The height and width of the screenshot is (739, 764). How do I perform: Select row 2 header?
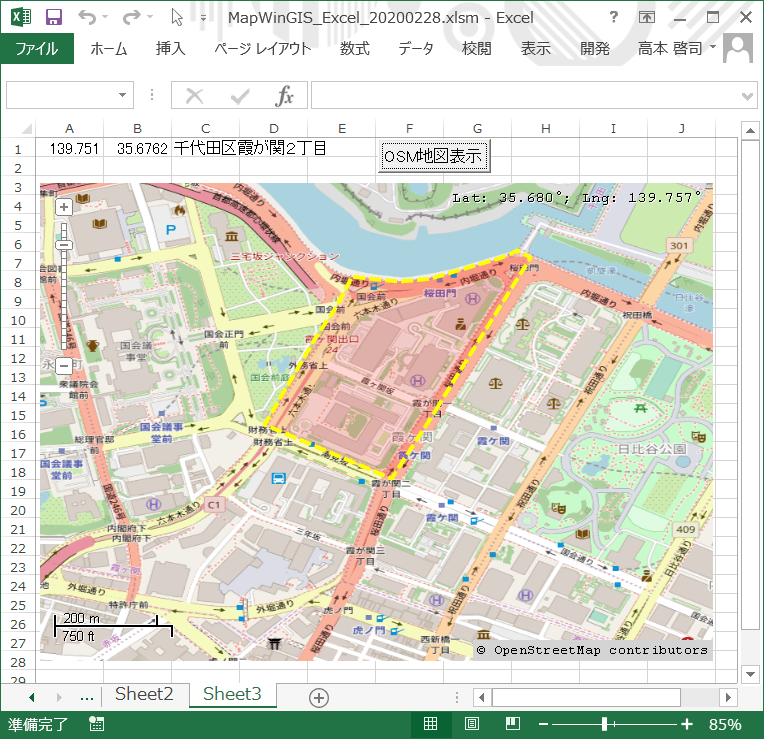click(x=18, y=168)
